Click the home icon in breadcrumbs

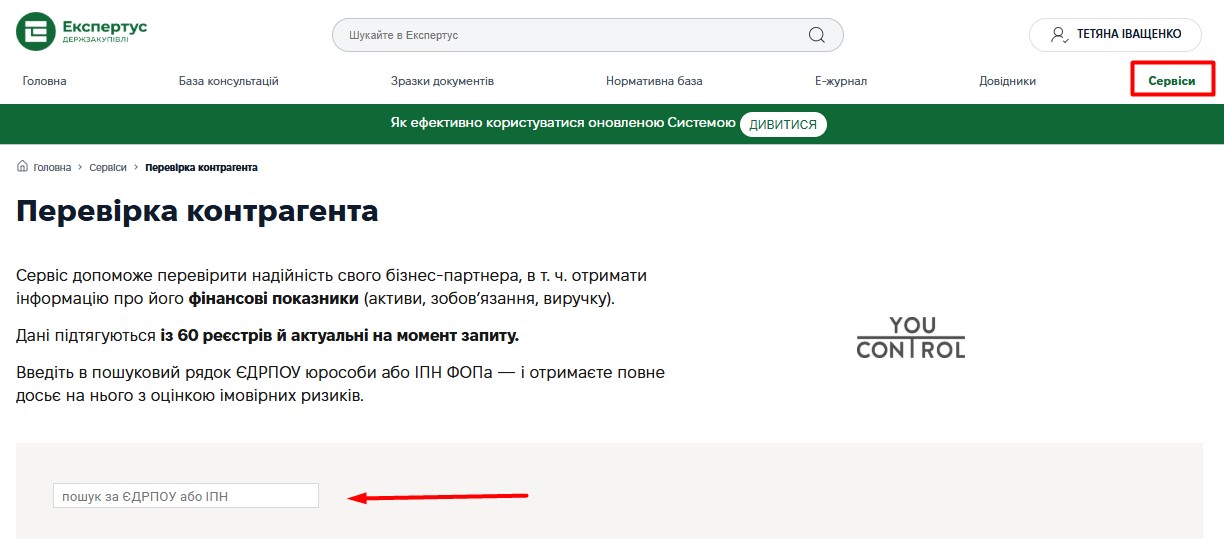click(x=22, y=167)
